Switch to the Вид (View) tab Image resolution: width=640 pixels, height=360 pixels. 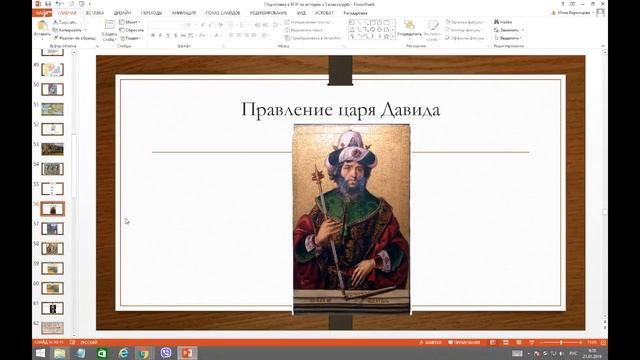(301, 13)
